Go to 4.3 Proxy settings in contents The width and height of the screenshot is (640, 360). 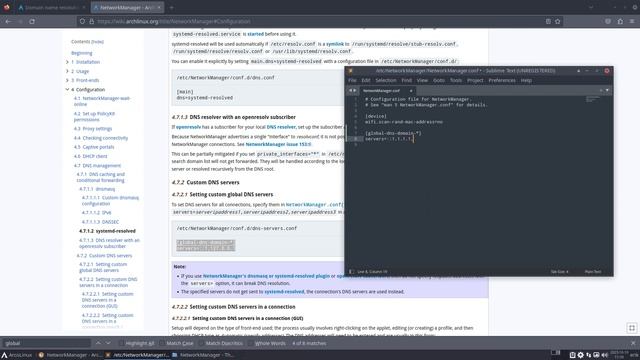click(x=93, y=129)
